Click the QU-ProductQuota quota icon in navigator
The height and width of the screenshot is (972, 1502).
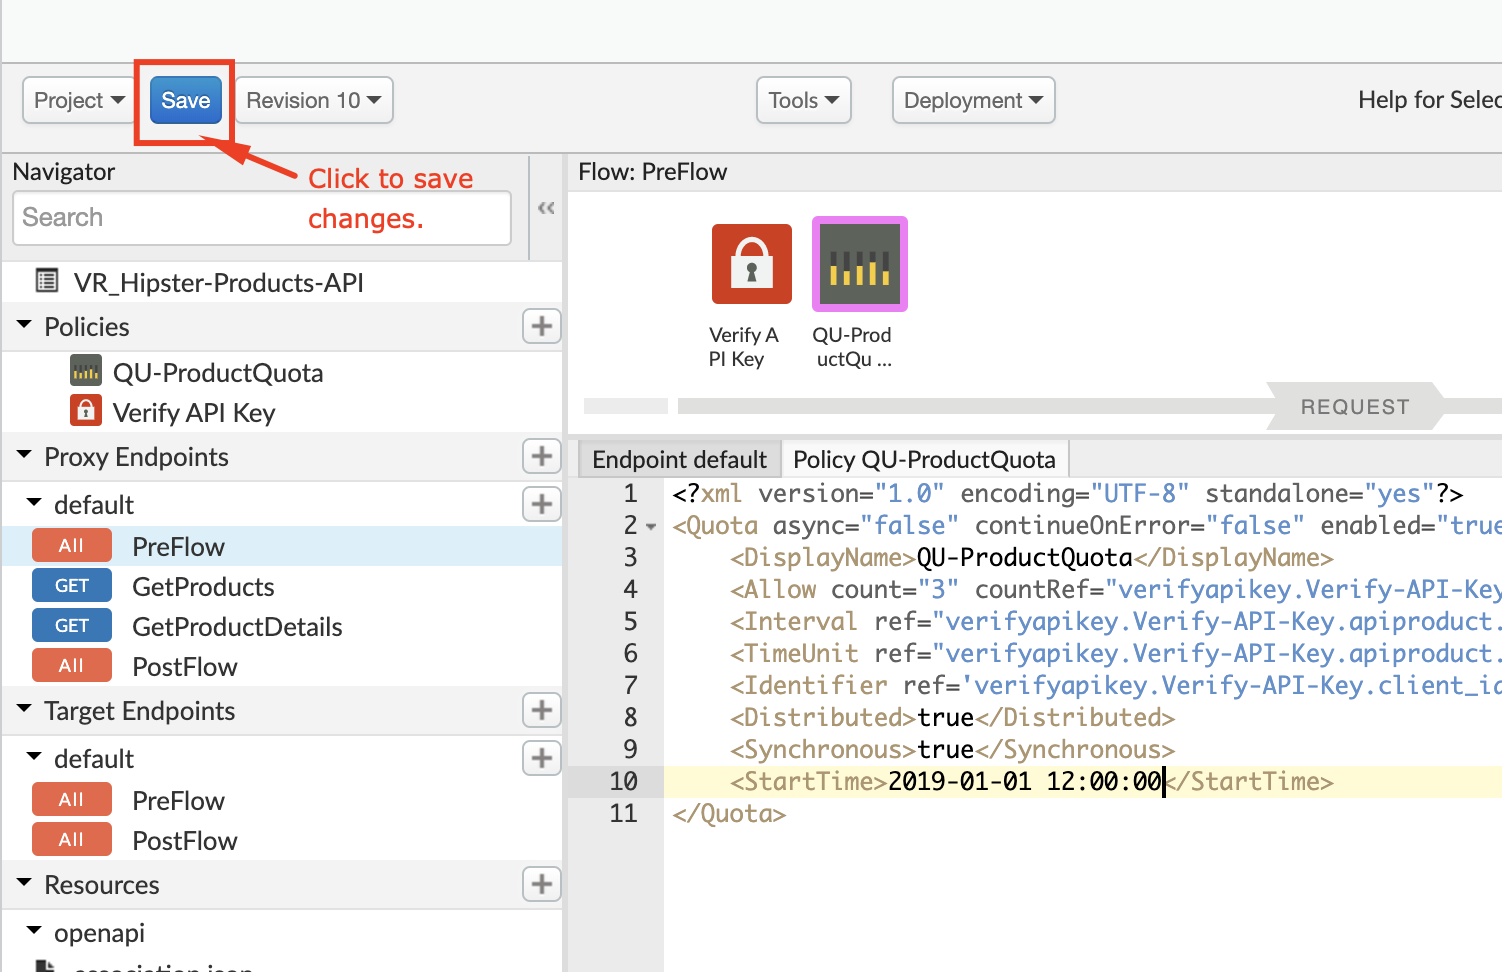click(x=86, y=372)
